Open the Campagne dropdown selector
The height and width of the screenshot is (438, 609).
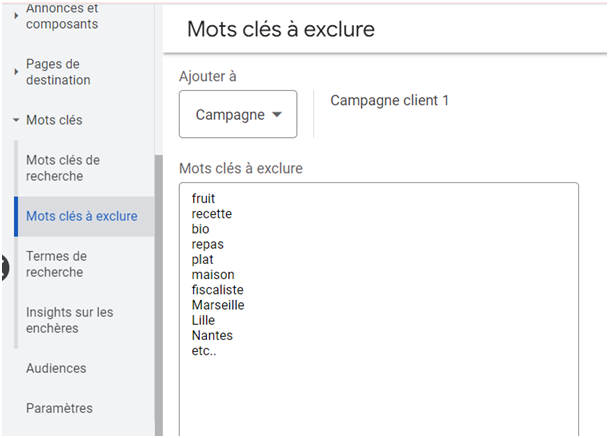(x=238, y=115)
